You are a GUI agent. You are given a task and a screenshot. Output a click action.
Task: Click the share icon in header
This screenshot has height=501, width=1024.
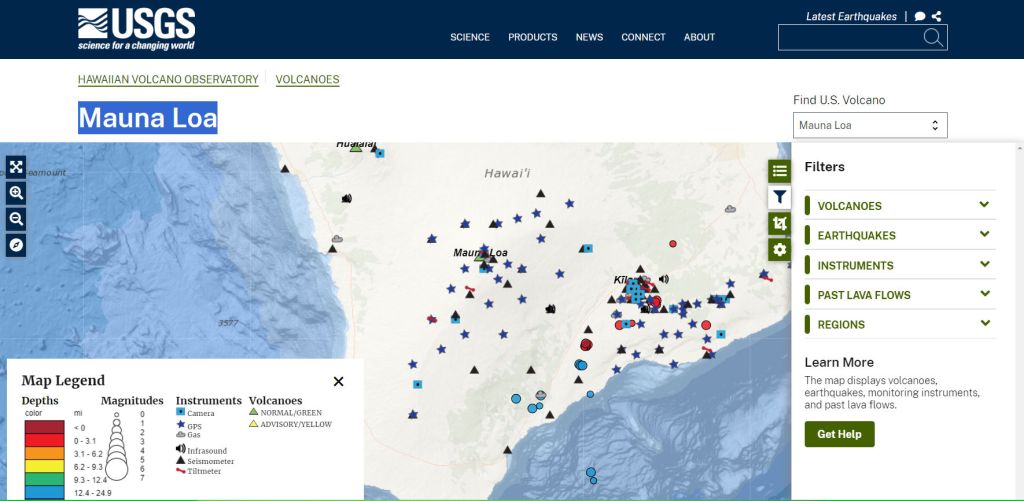coord(936,16)
